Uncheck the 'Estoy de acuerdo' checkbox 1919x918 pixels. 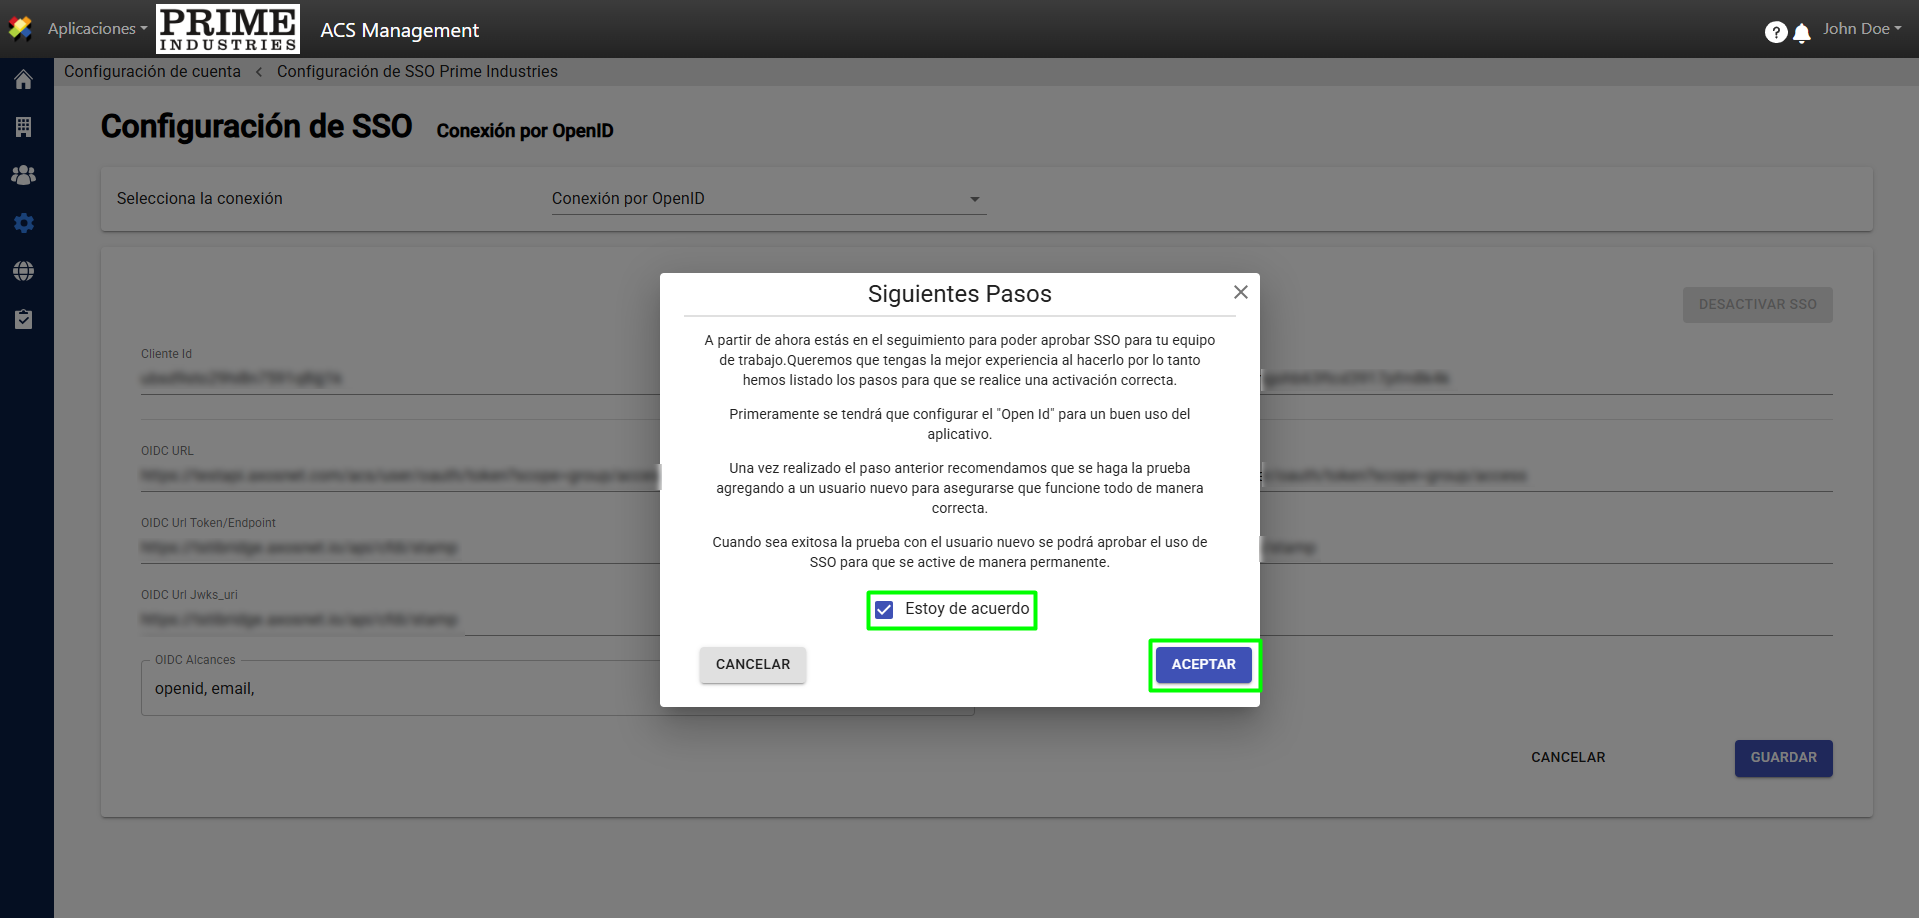click(x=884, y=610)
